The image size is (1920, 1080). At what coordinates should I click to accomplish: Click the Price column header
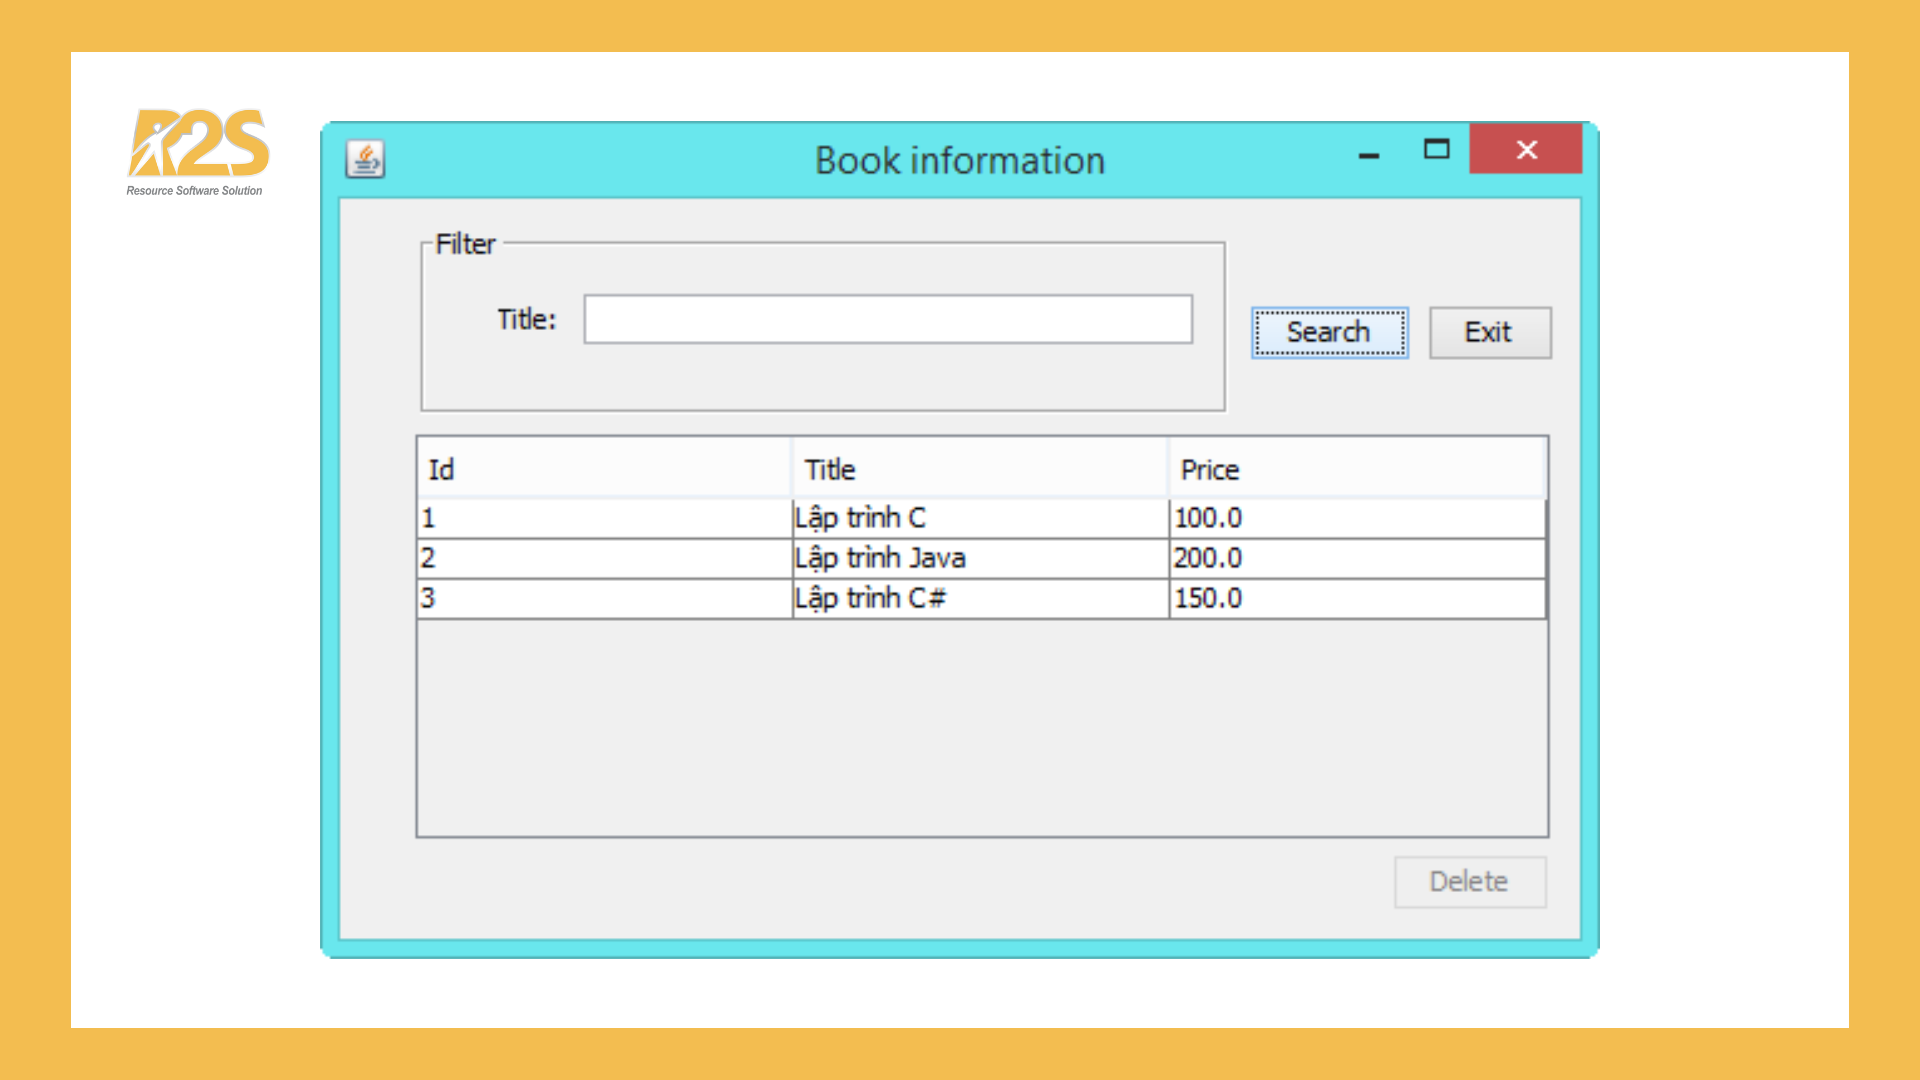pyautogui.click(x=1356, y=469)
